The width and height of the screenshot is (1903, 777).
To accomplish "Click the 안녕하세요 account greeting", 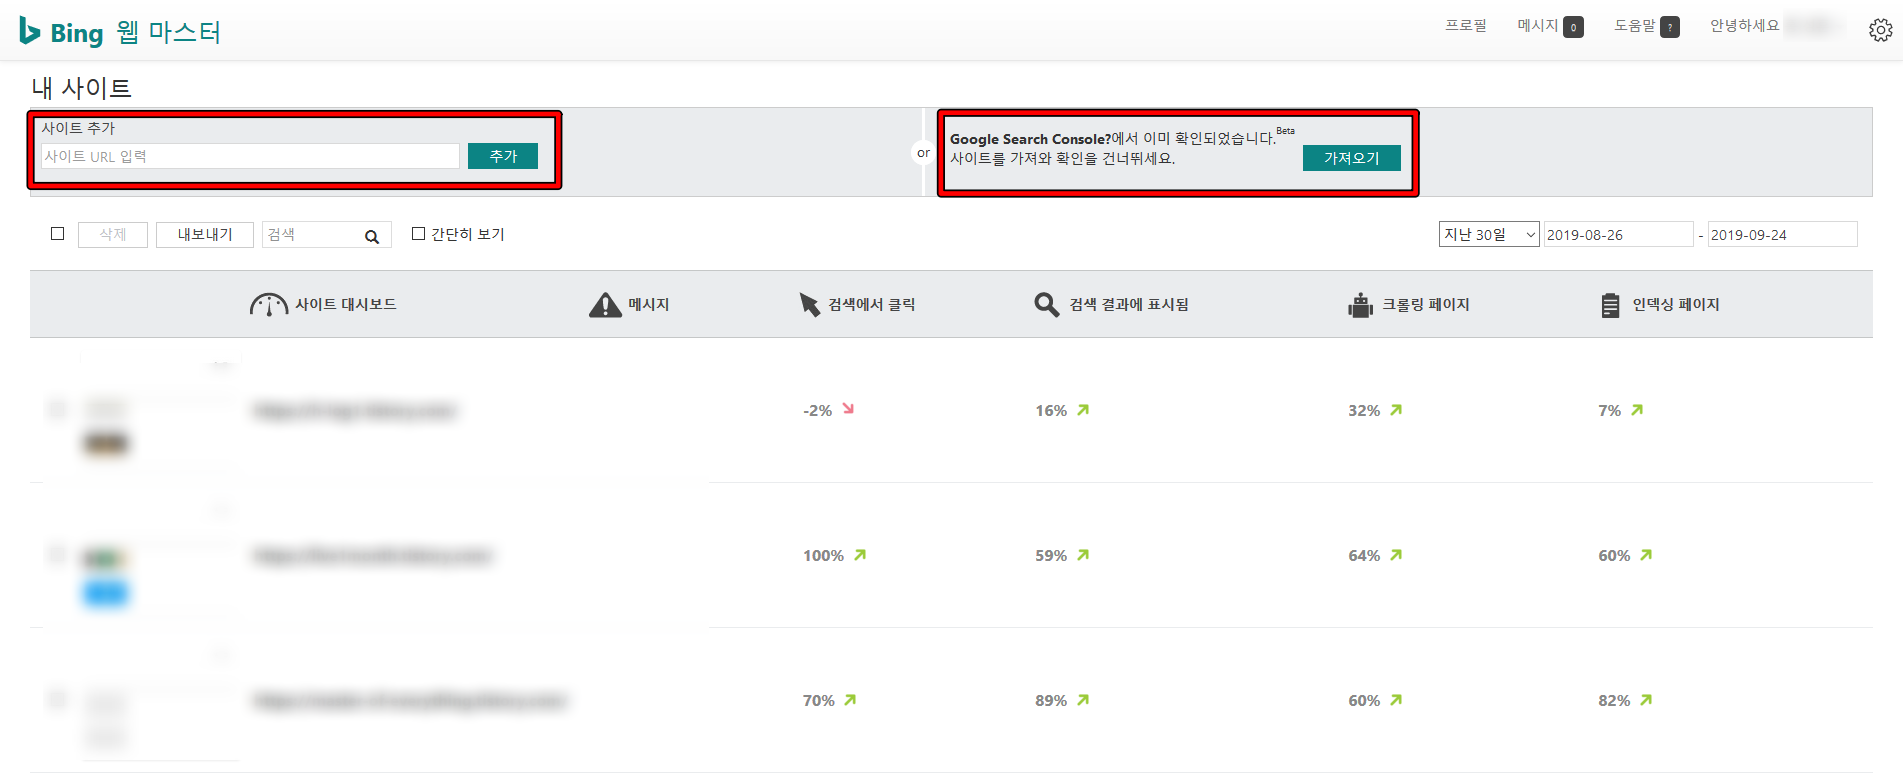I will click(1745, 26).
